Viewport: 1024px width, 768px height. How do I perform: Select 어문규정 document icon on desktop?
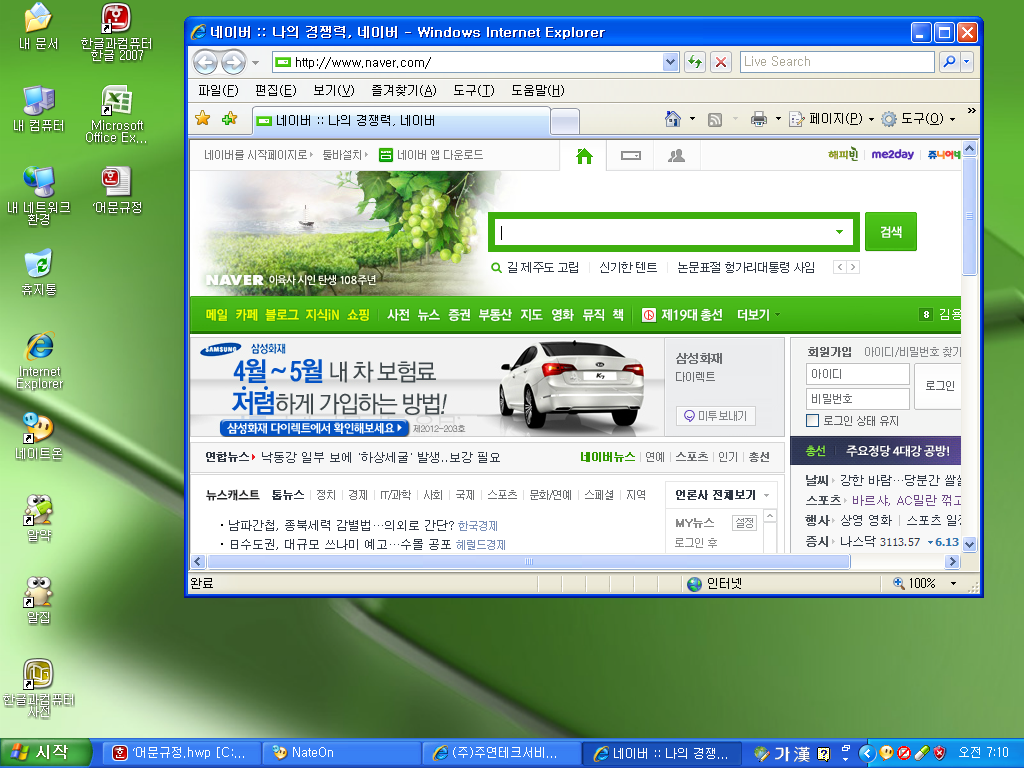point(116,190)
